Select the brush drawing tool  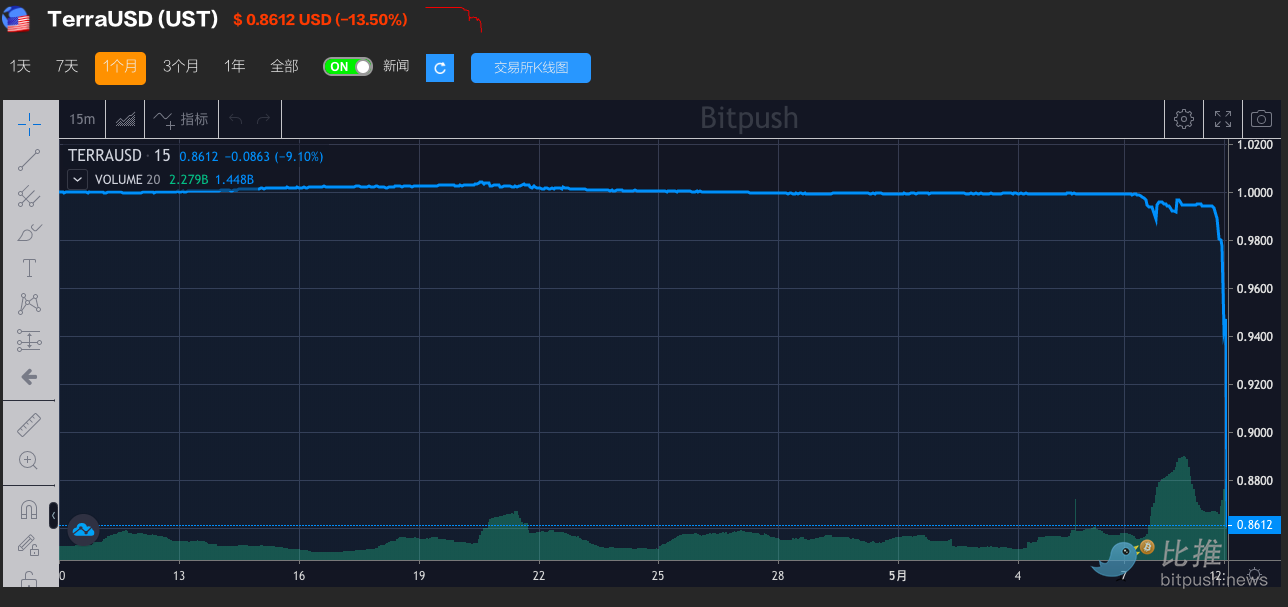point(29,233)
